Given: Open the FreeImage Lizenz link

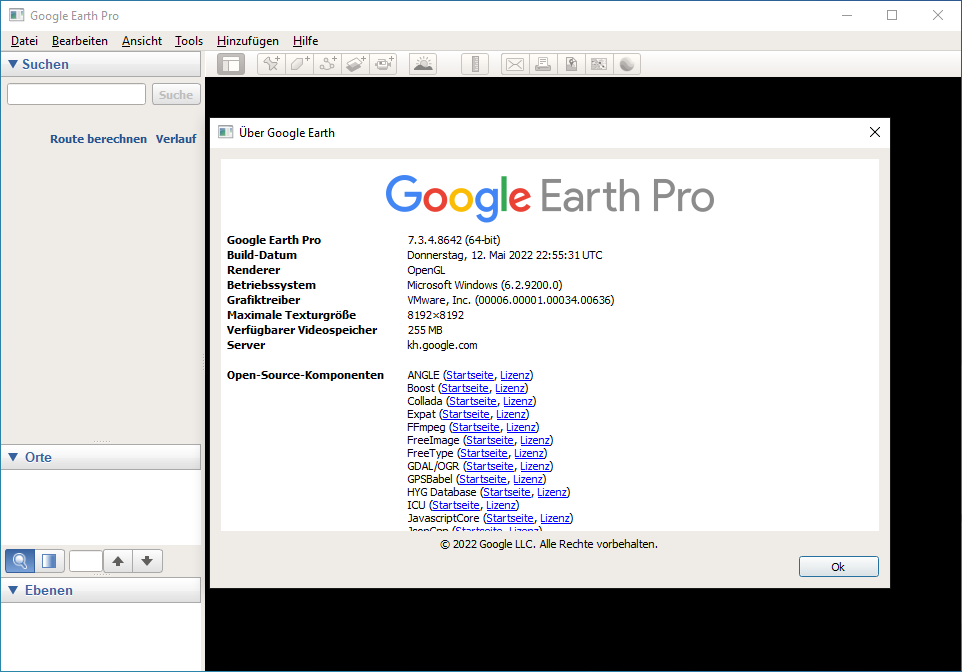Looking at the screenshot, I should point(535,440).
